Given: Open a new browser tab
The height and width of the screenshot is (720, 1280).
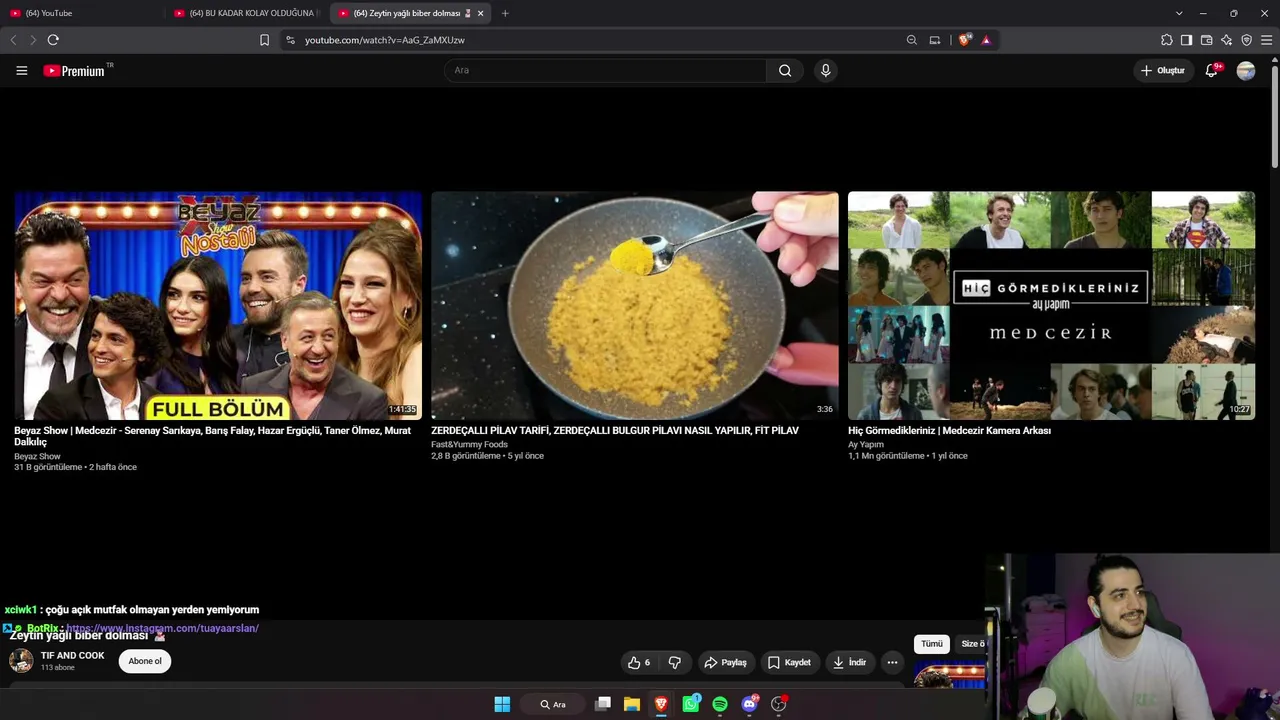Looking at the screenshot, I should tap(505, 13).
